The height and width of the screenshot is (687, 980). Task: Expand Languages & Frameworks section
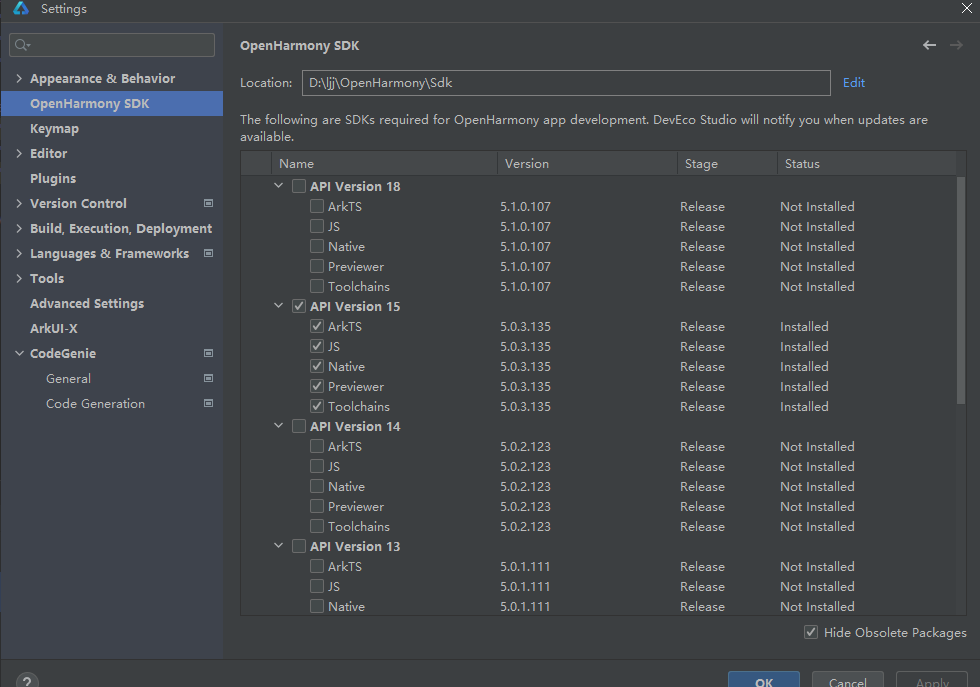19,253
